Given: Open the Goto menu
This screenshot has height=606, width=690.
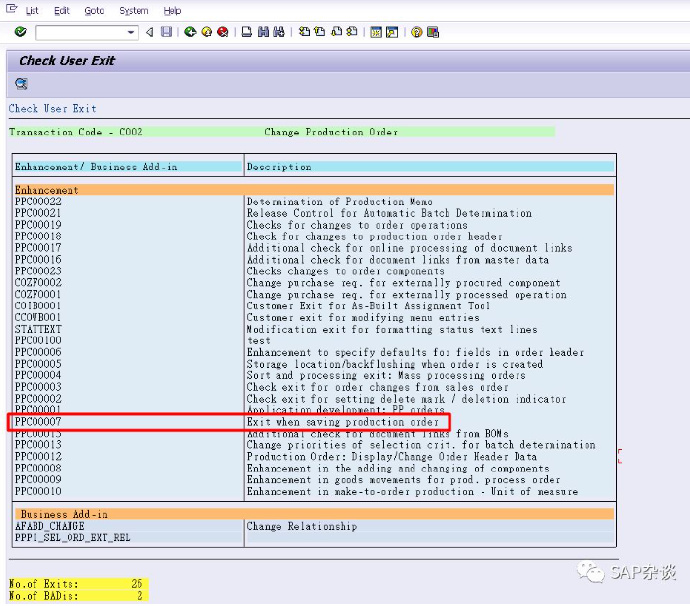Looking at the screenshot, I should coord(94,11).
